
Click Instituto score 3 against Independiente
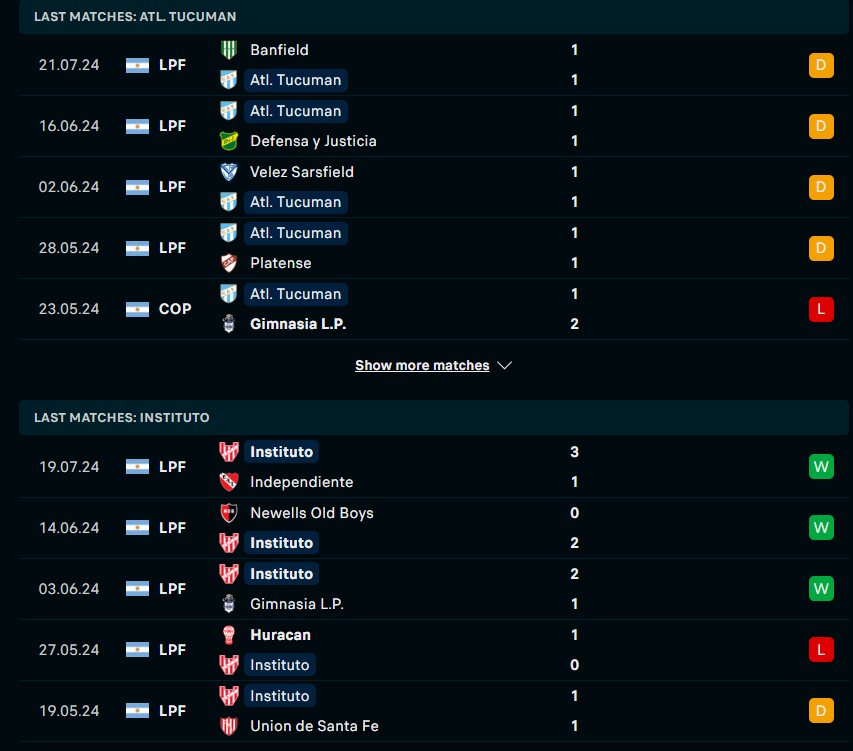click(x=574, y=452)
